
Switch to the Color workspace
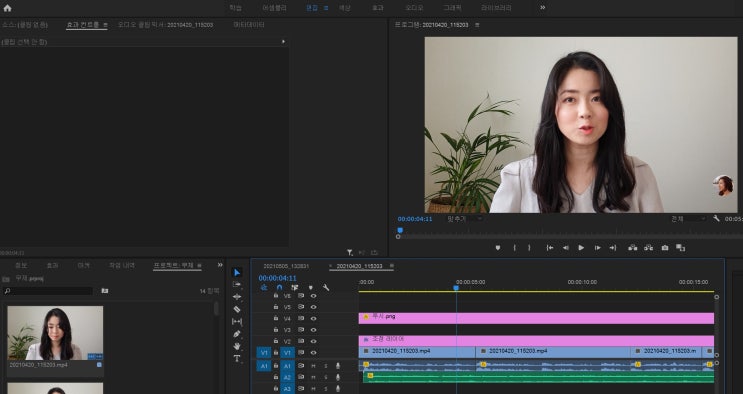tap(344, 8)
